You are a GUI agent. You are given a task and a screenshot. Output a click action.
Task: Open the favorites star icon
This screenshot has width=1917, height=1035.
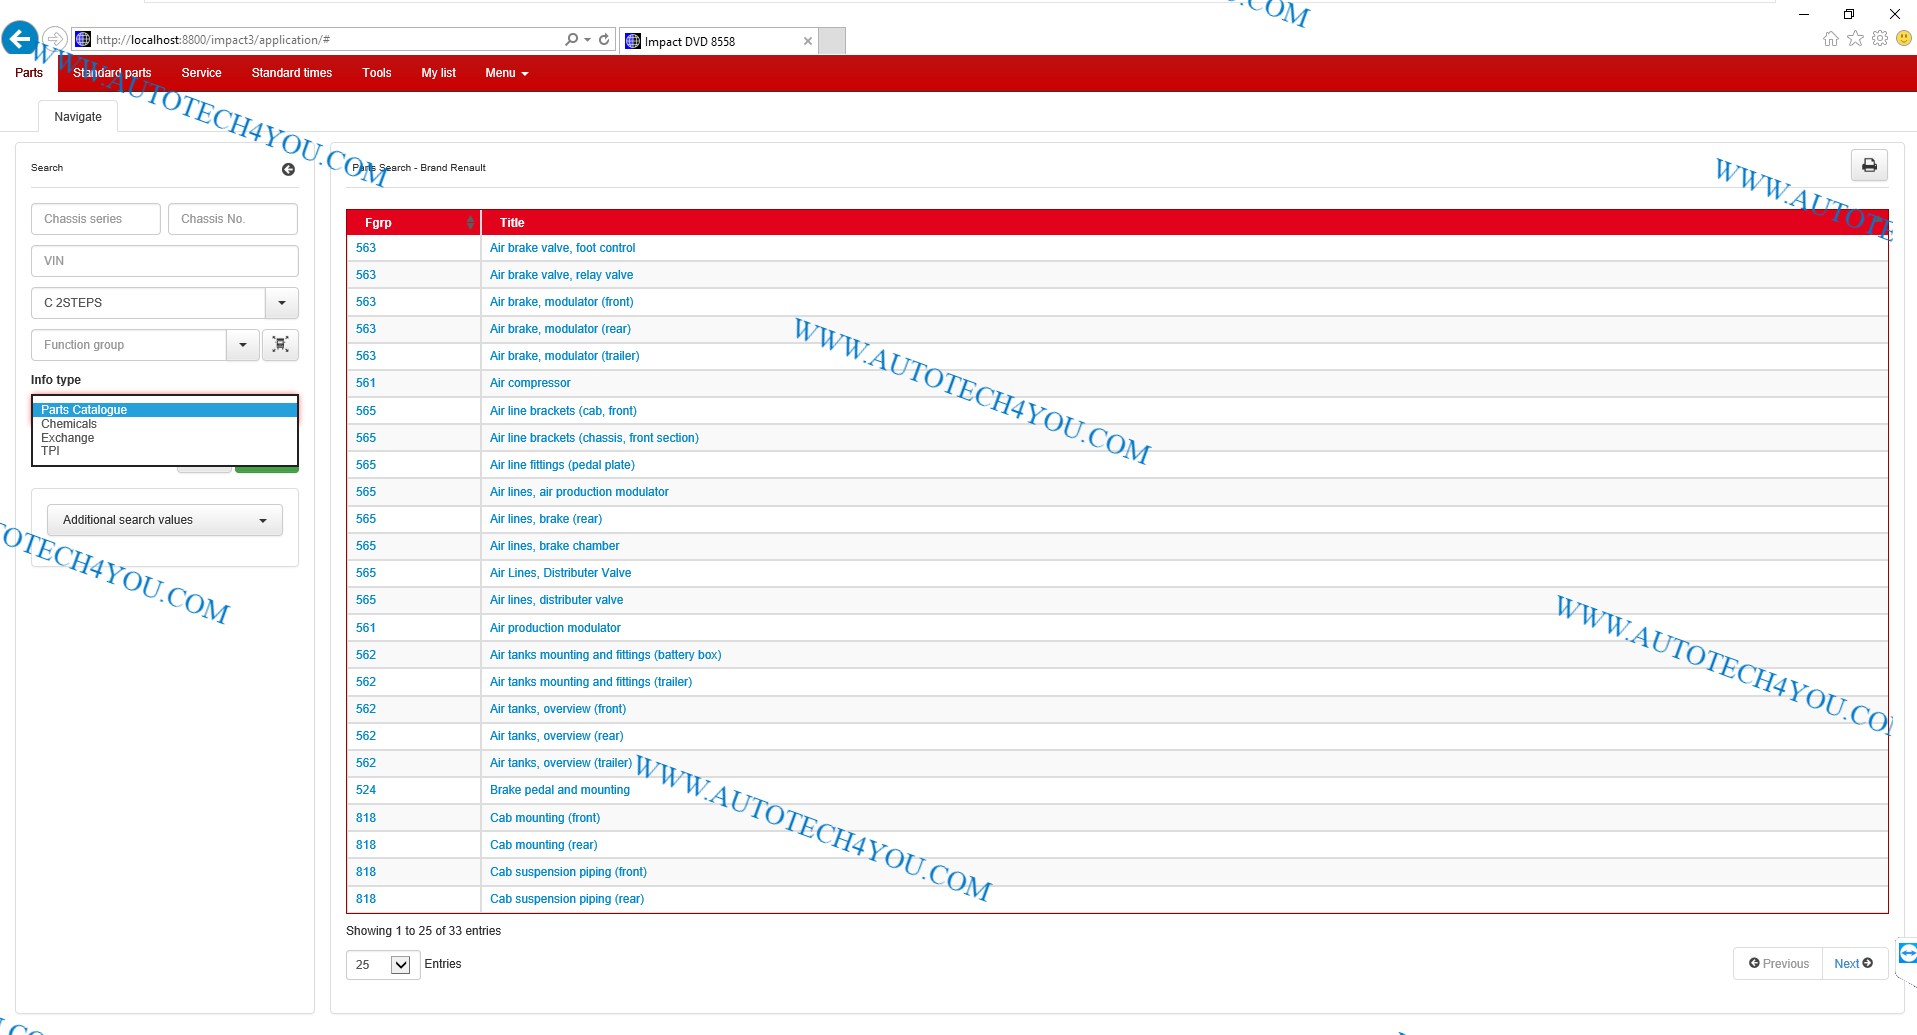[x=1855, y=39]
